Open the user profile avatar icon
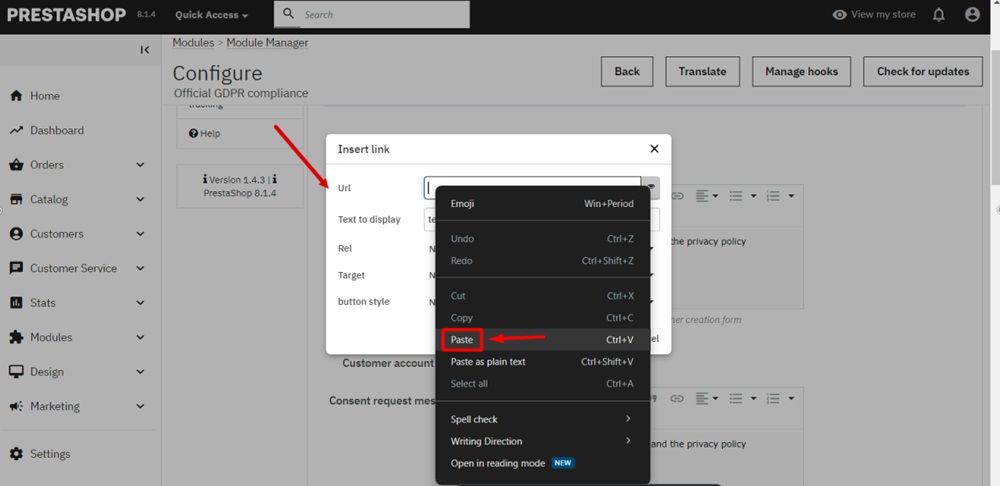Screen dimensions: 1000x486 pos(972,14)
